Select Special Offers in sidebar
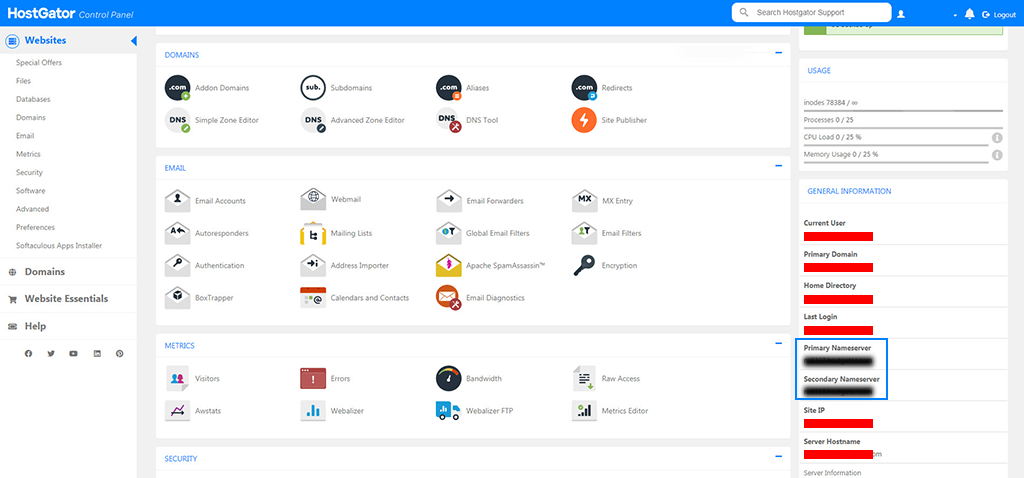The width and height of the screenshot is (1024, 478). 39,63
